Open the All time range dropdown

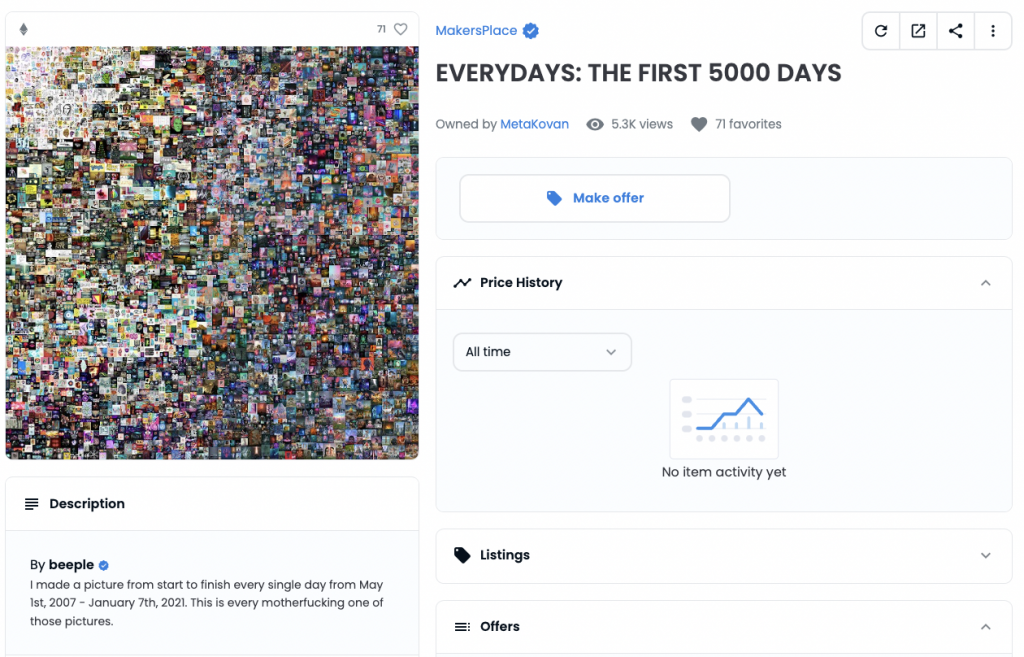[542, 352]
